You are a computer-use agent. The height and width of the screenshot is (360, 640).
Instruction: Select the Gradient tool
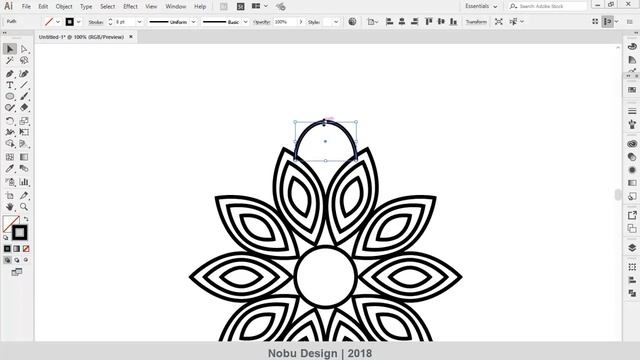pyautogui.click(x=24, y=157)
